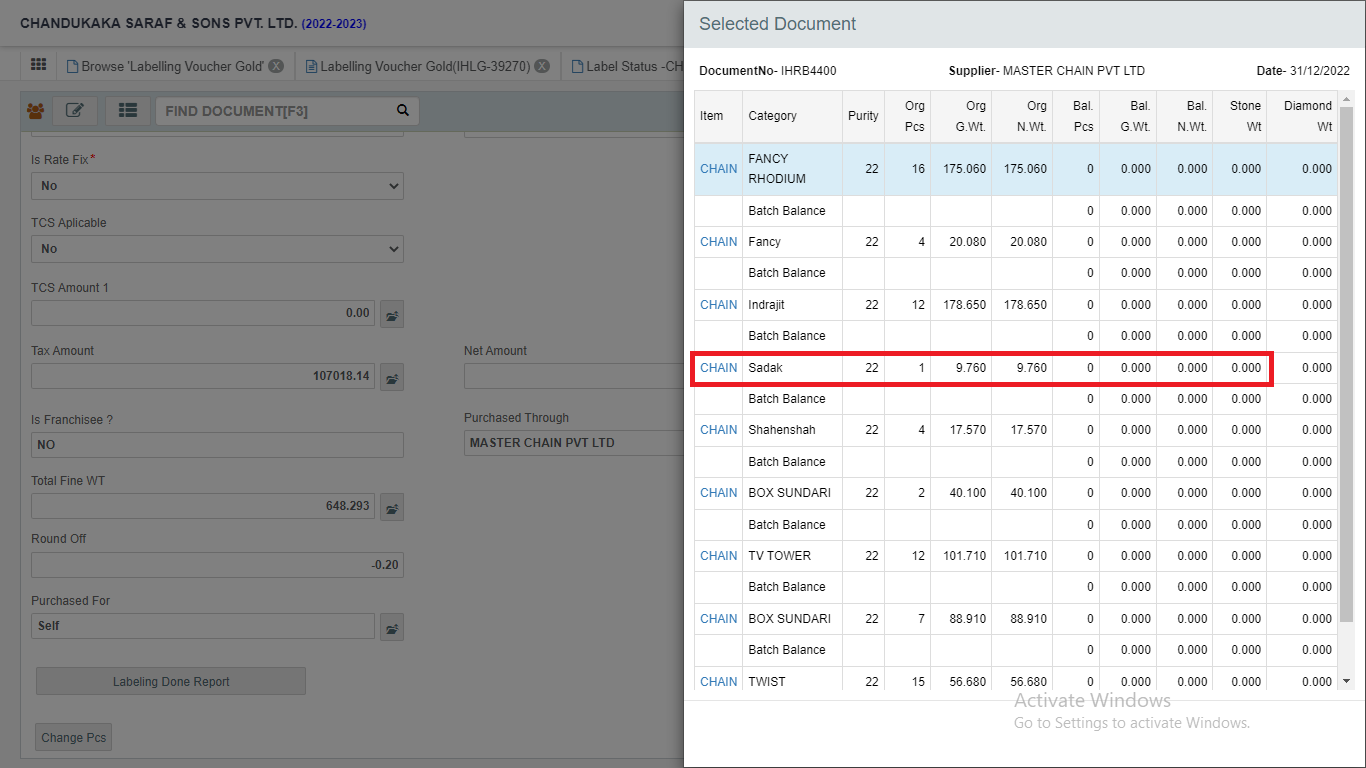Select the Sadak category cell
Image resolution: width=1366 pixels, height=768 pixels.
tap(793, 368)
